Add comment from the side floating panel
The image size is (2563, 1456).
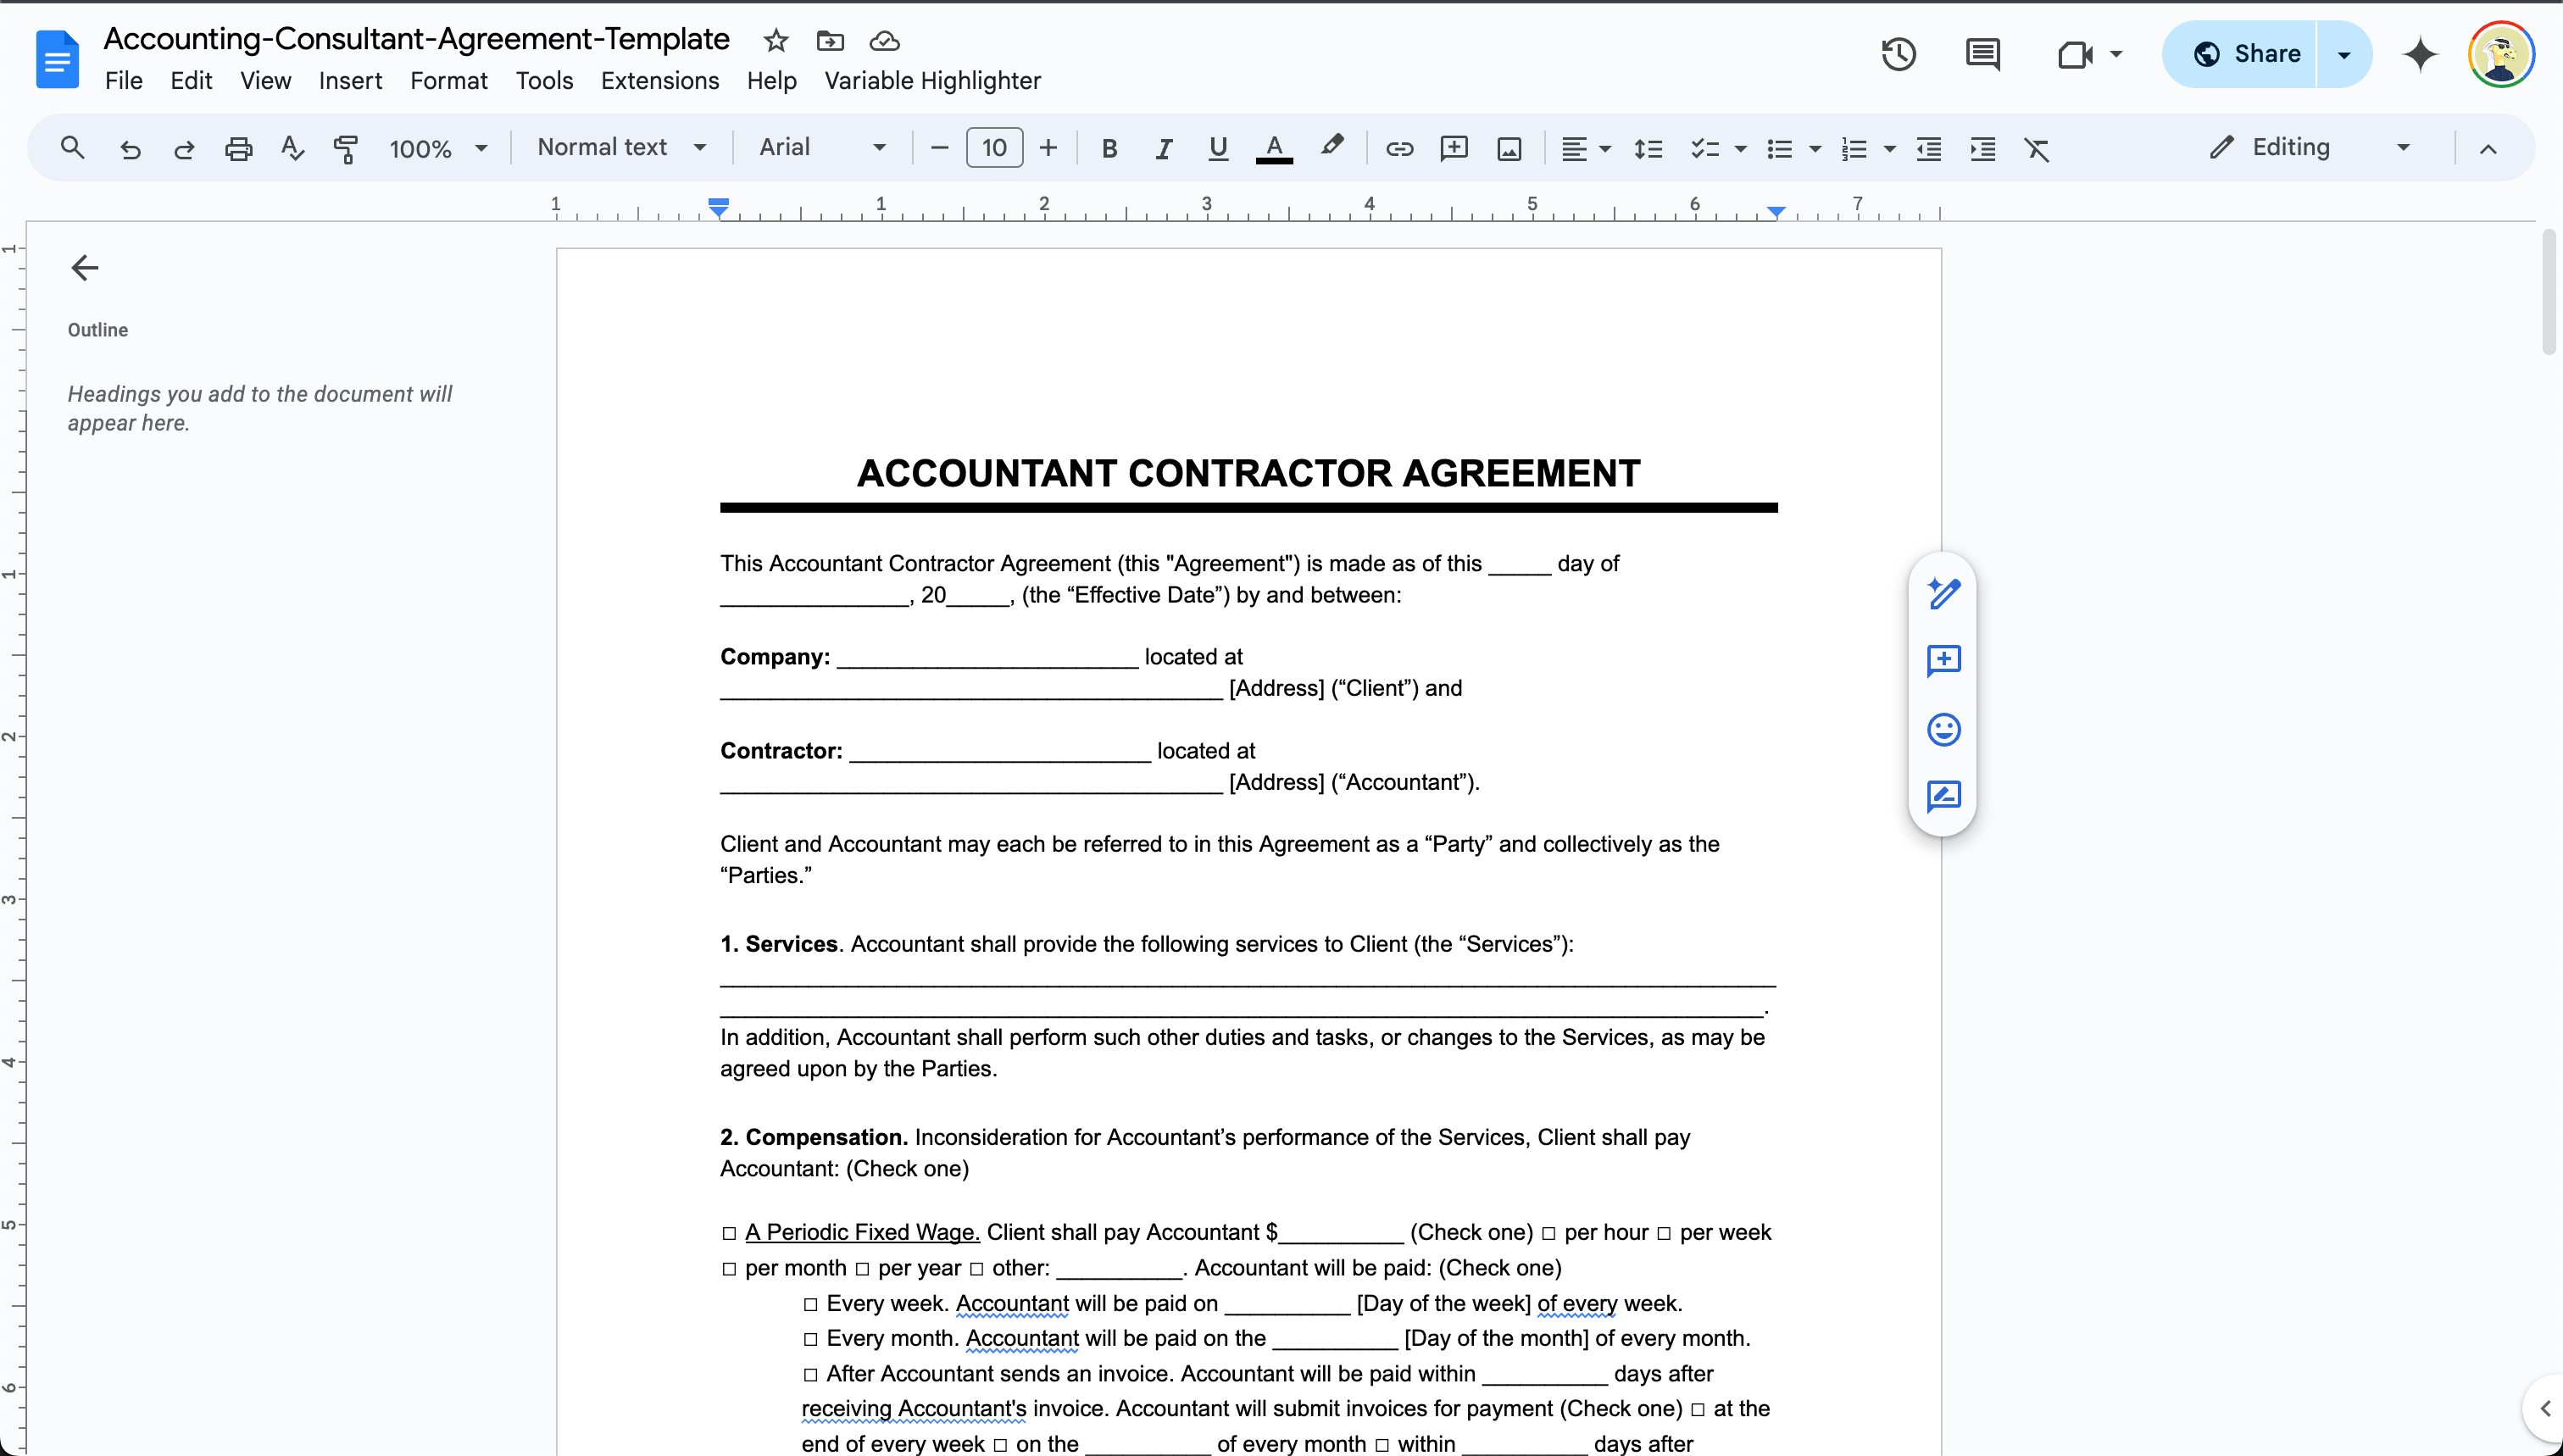[x=1943, y=661]
